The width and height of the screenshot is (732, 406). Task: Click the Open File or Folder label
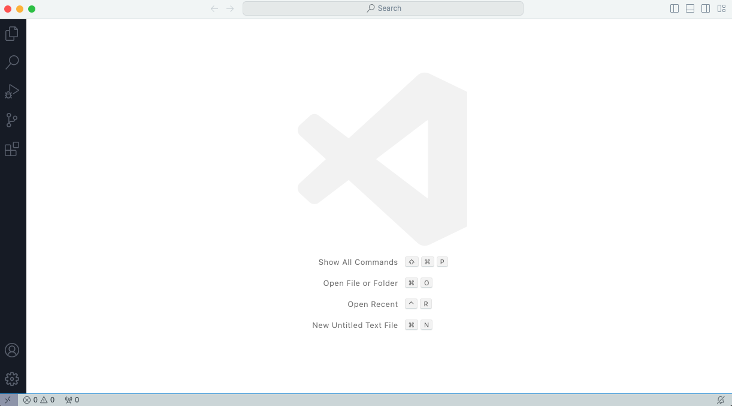(360, 283)
